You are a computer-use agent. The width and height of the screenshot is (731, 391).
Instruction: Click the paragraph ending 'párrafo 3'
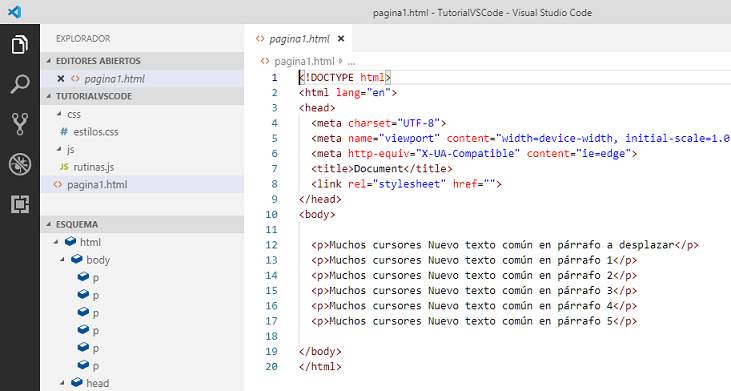pos(474,291)
